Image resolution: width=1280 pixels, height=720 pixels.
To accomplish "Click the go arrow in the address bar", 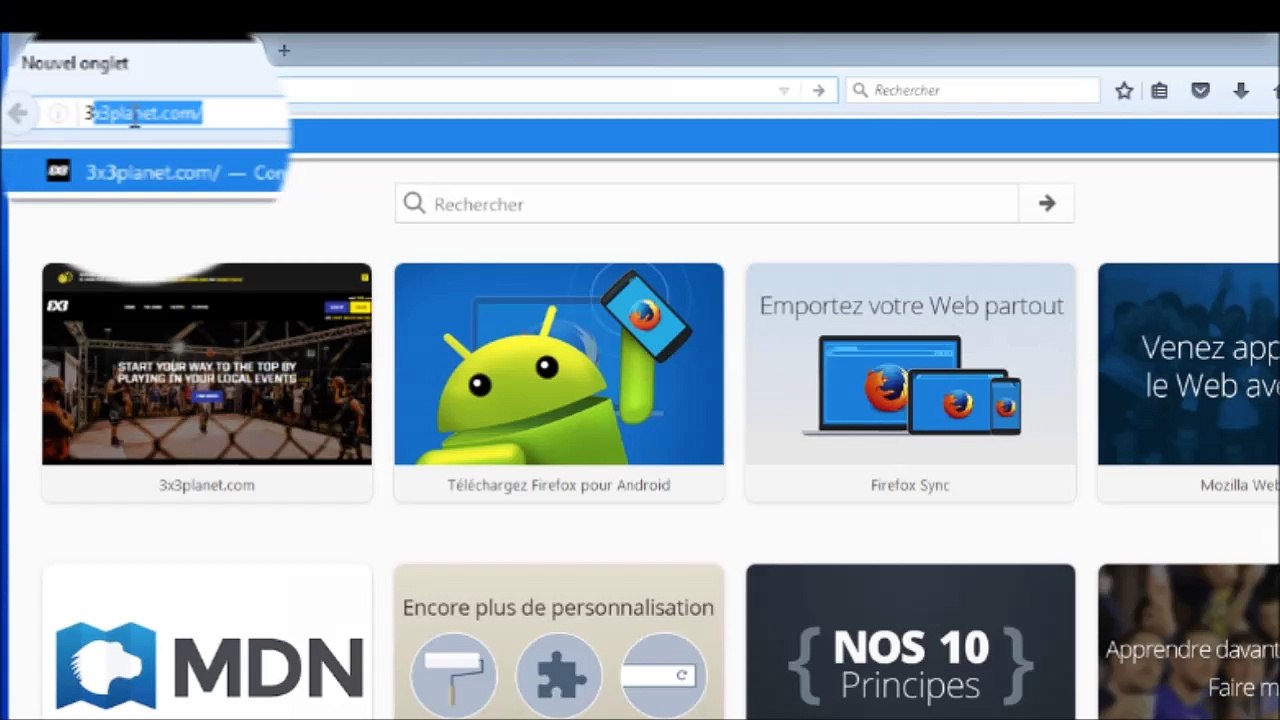I will point(818,91).
